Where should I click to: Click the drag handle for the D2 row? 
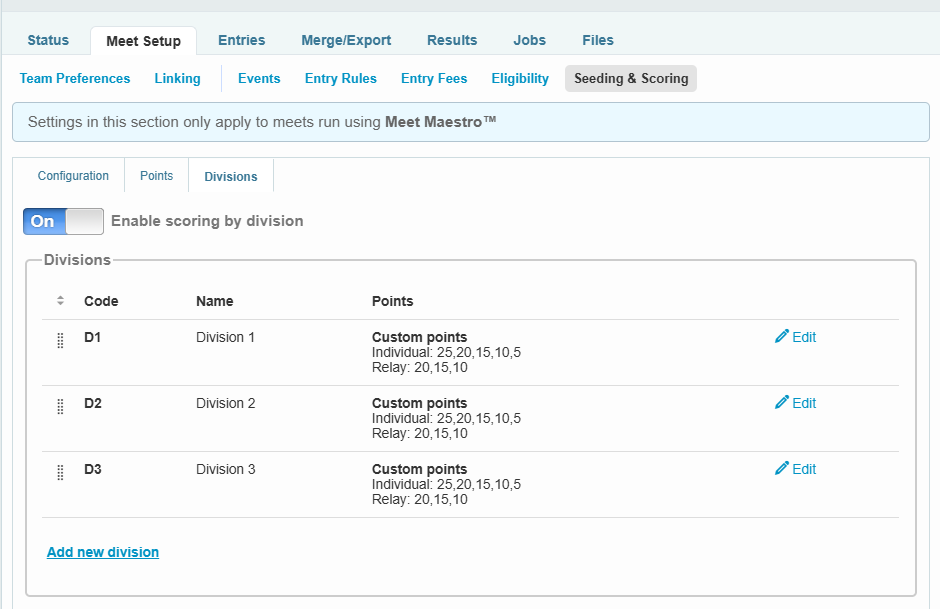click(60, 406)
